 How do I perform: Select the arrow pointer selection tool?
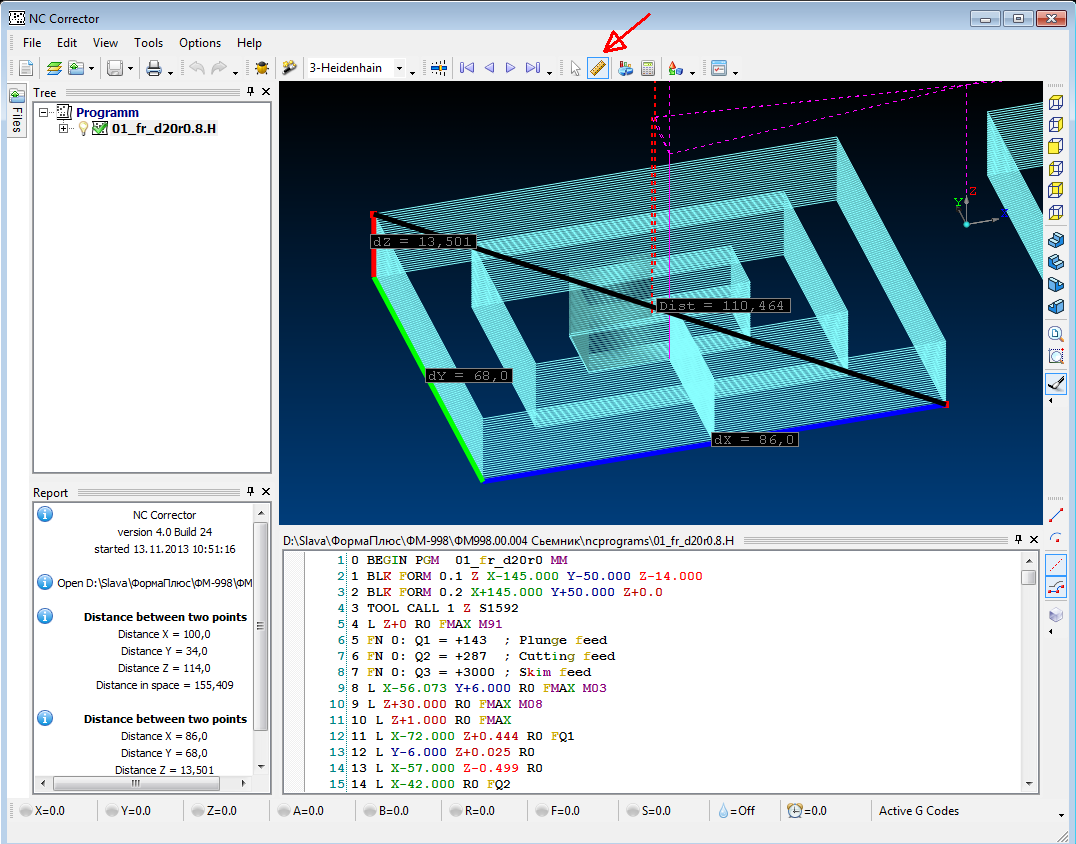tap(575, 68)
